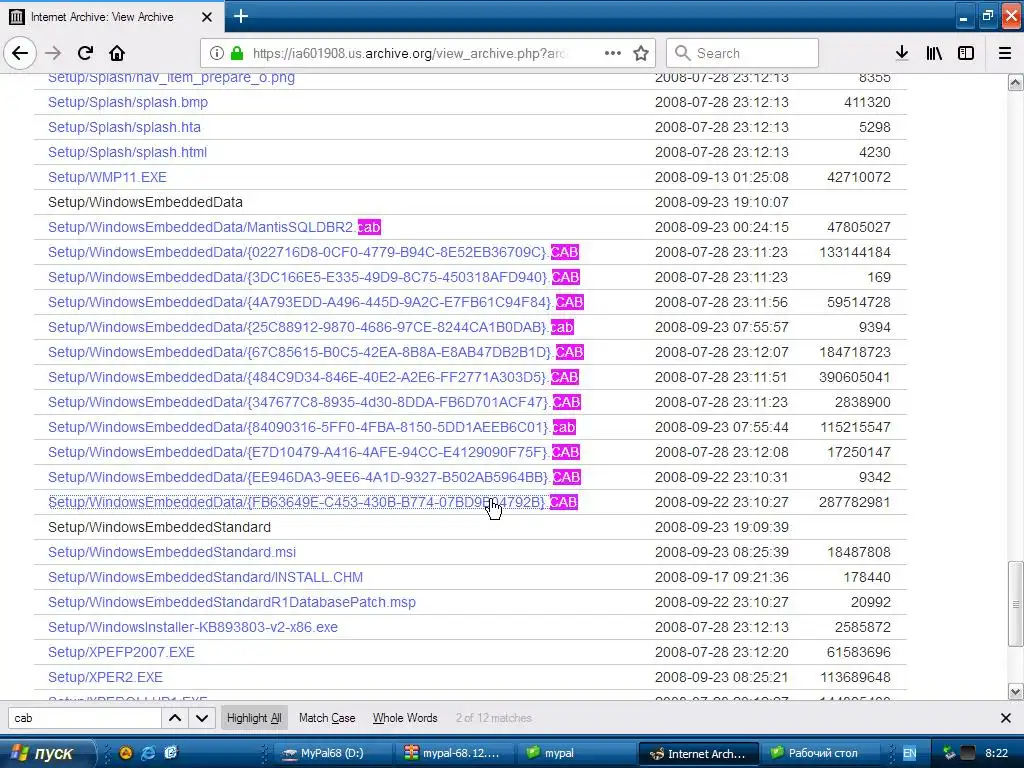Switch to mypal-68.12 archive taskbar item
The width and height of the screenshot is (1024, 768).
coord(453,753)
